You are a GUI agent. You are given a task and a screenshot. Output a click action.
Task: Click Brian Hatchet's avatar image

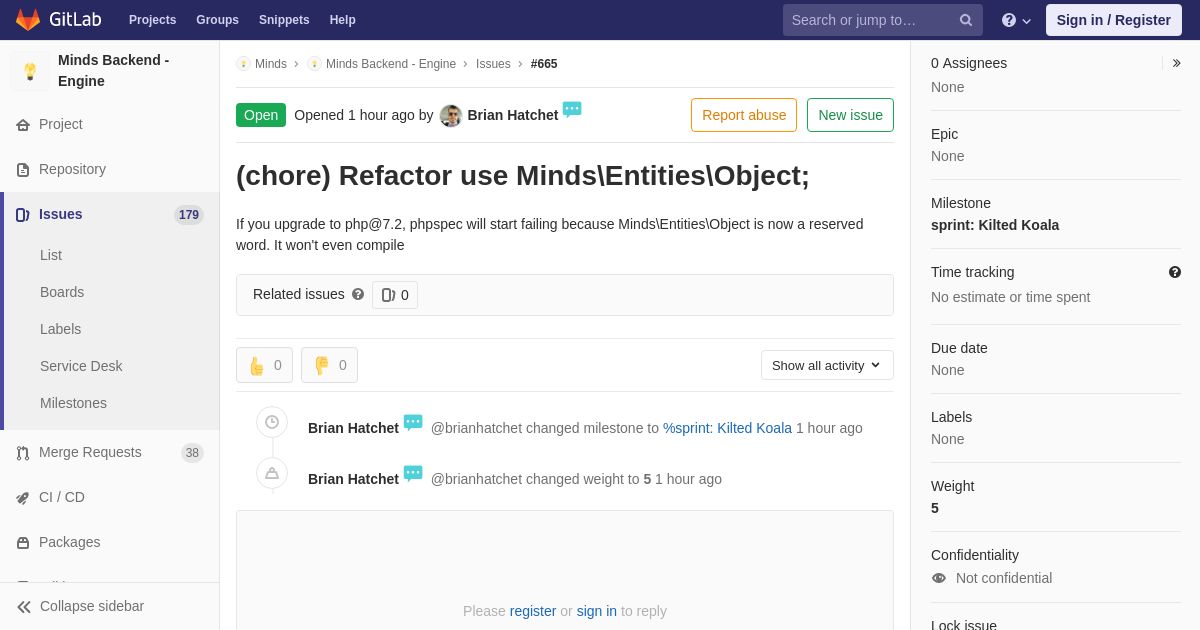451,116
